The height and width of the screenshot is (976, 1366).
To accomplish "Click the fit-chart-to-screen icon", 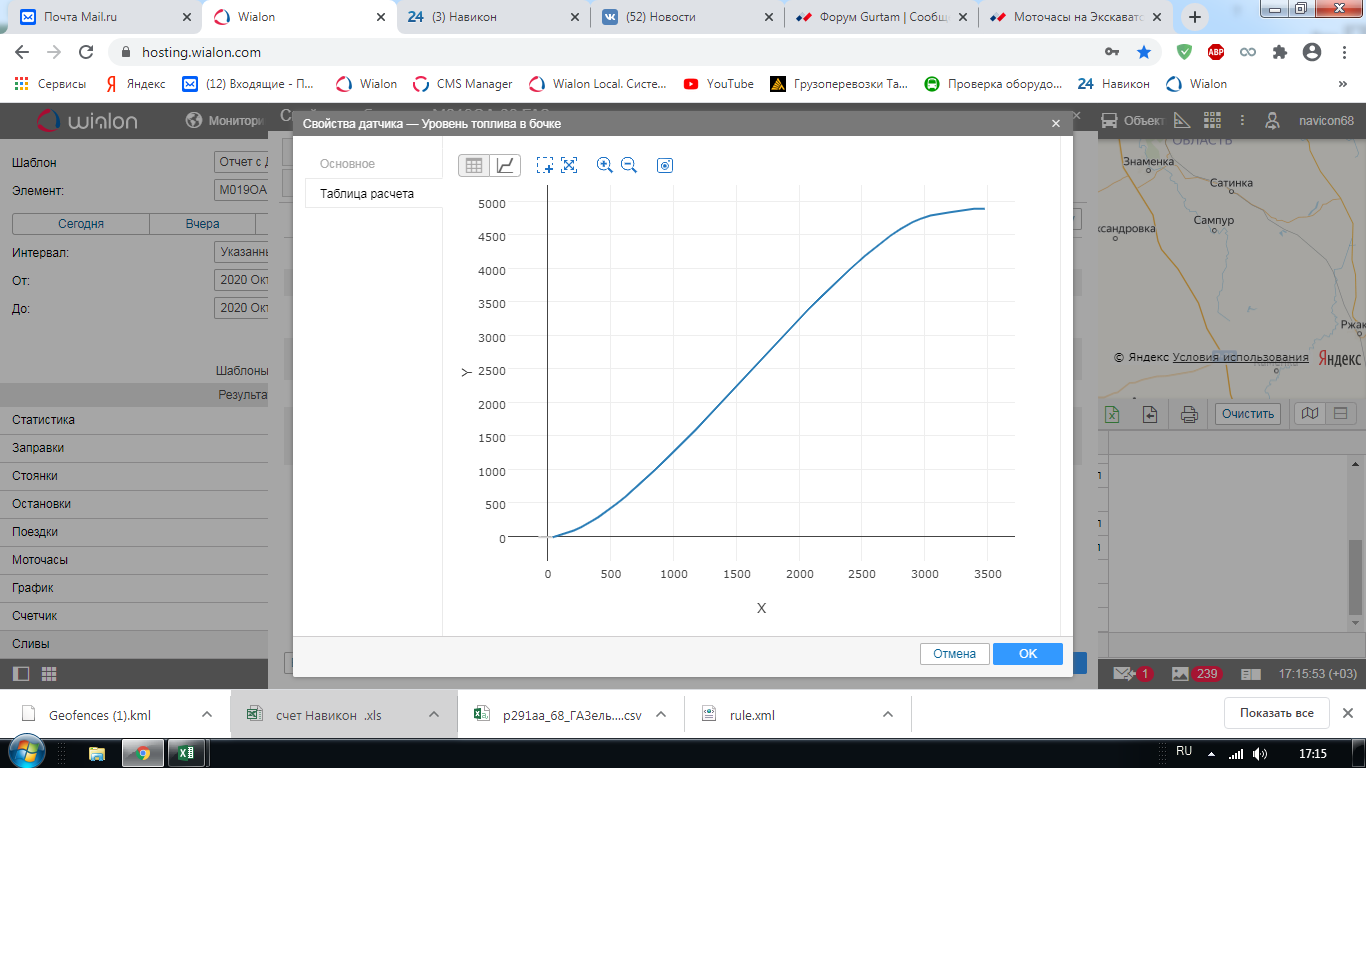I will 569,165.
